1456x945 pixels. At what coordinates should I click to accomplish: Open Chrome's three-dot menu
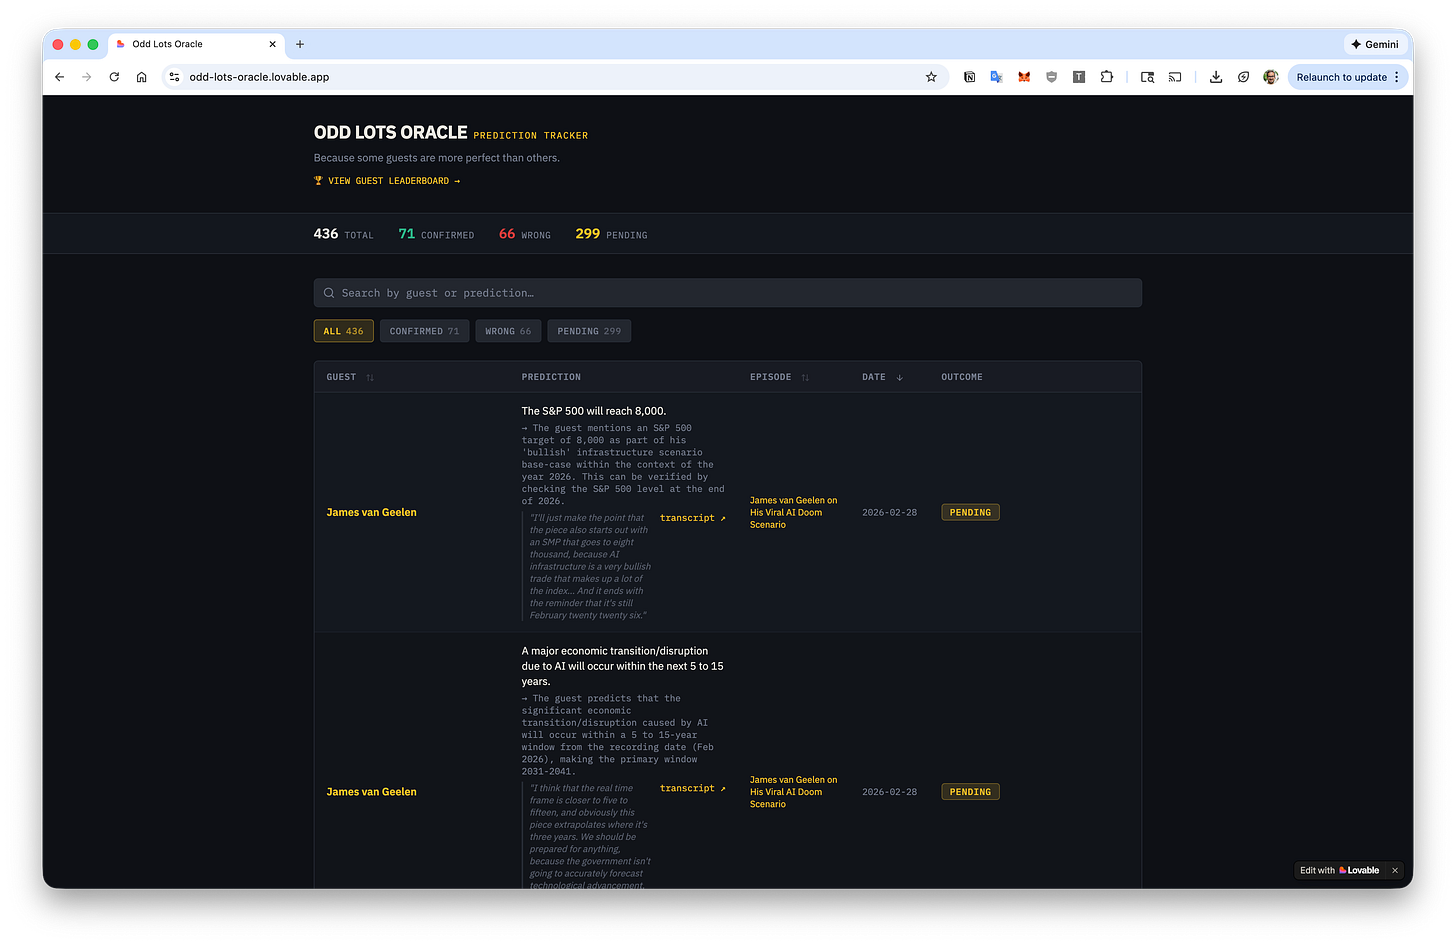point(1397,77)
